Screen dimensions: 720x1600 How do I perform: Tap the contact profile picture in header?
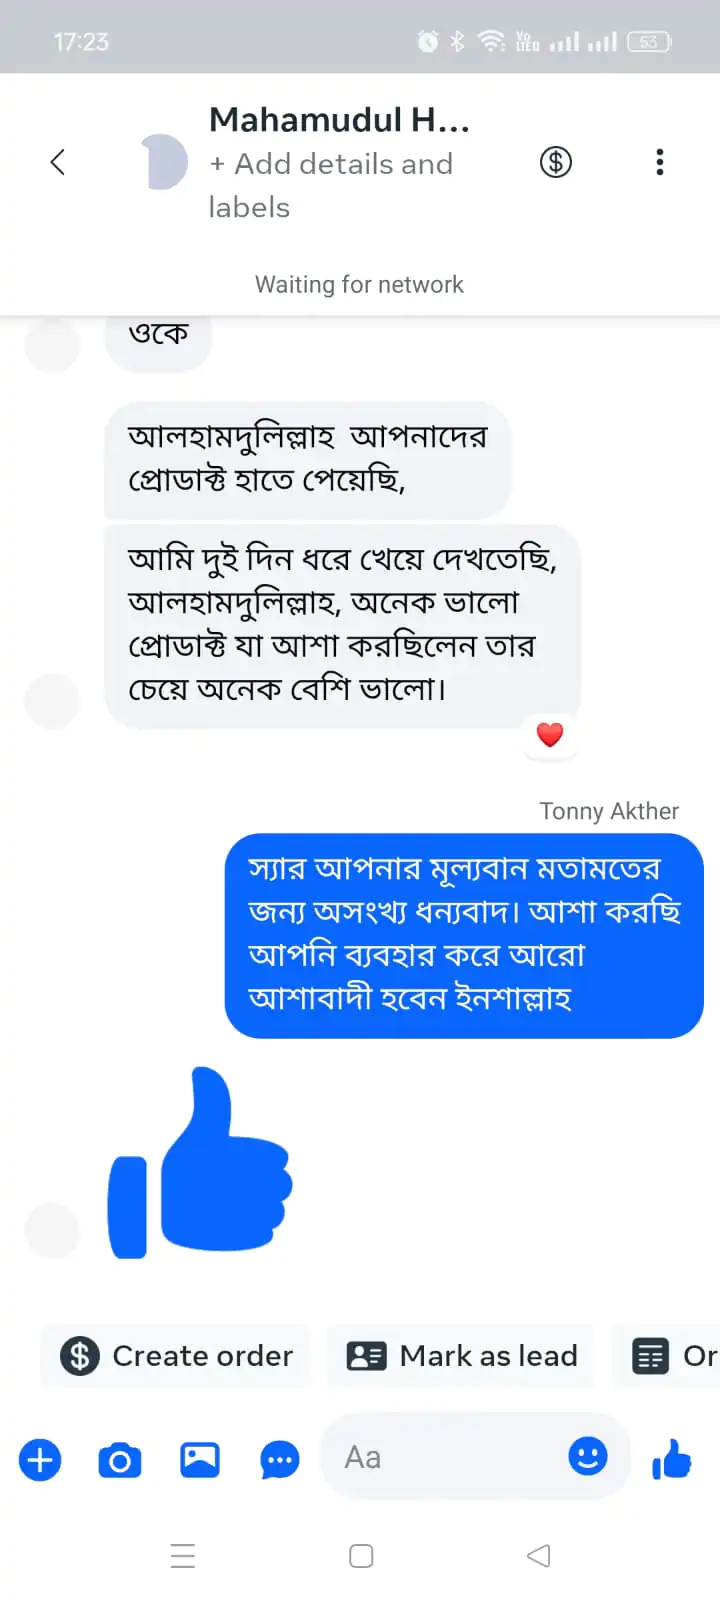pos(164,162)
